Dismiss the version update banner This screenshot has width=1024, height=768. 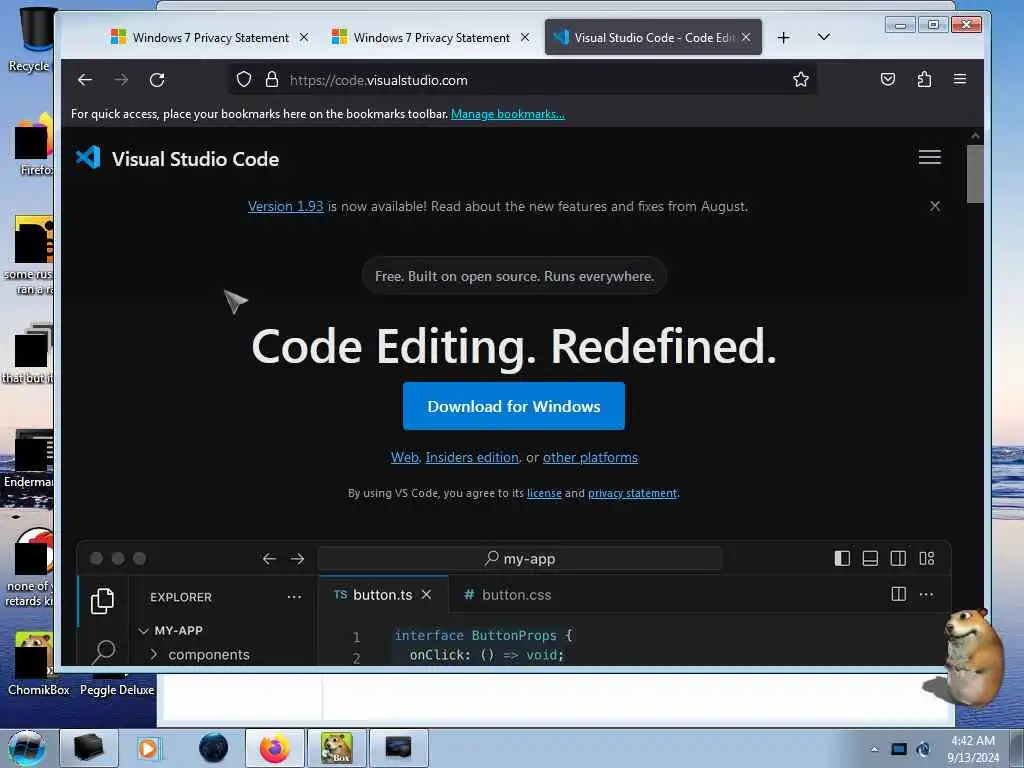[935, 206]
